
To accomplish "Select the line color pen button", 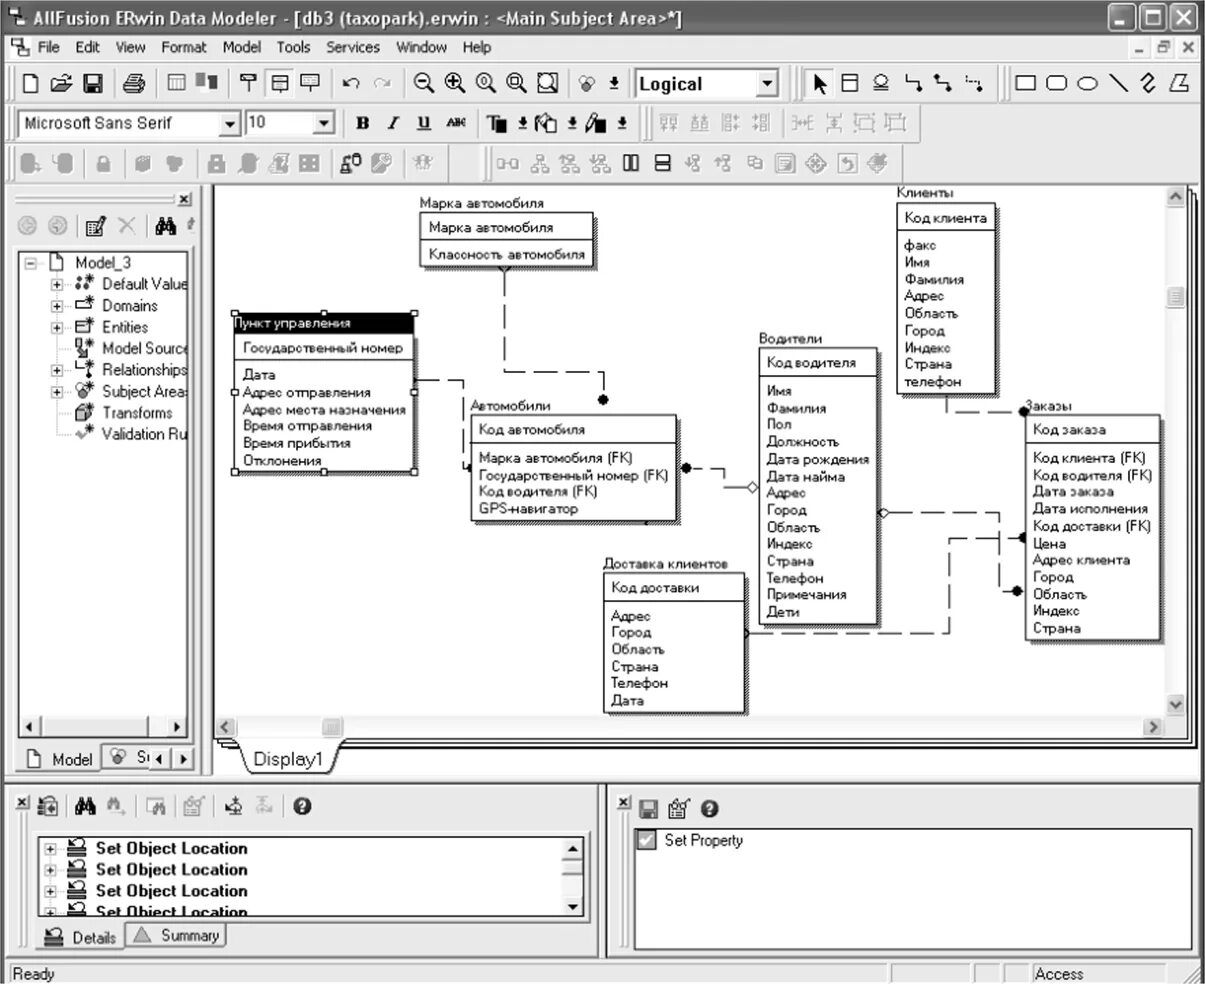I will point(597,123).
